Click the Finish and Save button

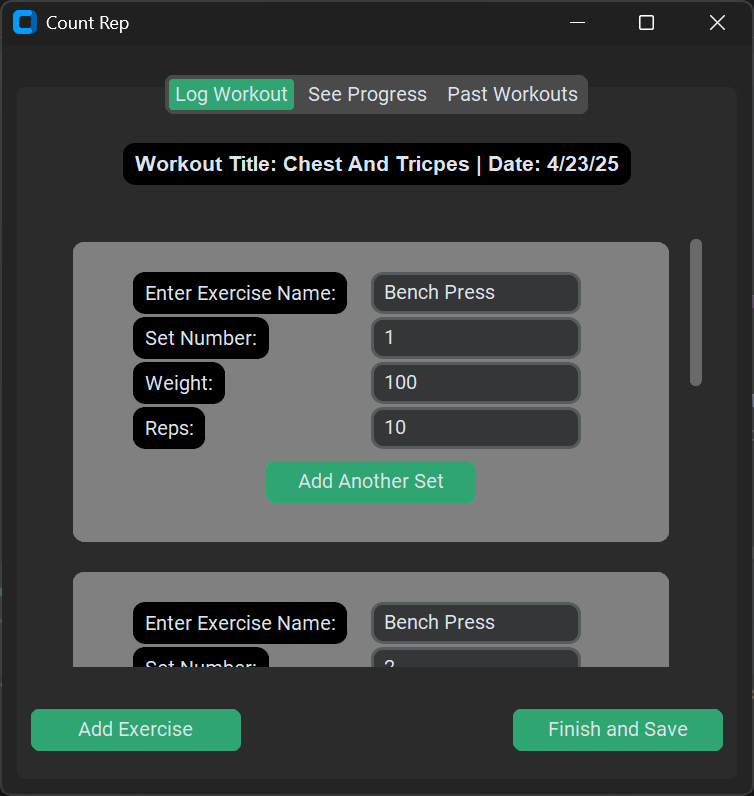617,730
